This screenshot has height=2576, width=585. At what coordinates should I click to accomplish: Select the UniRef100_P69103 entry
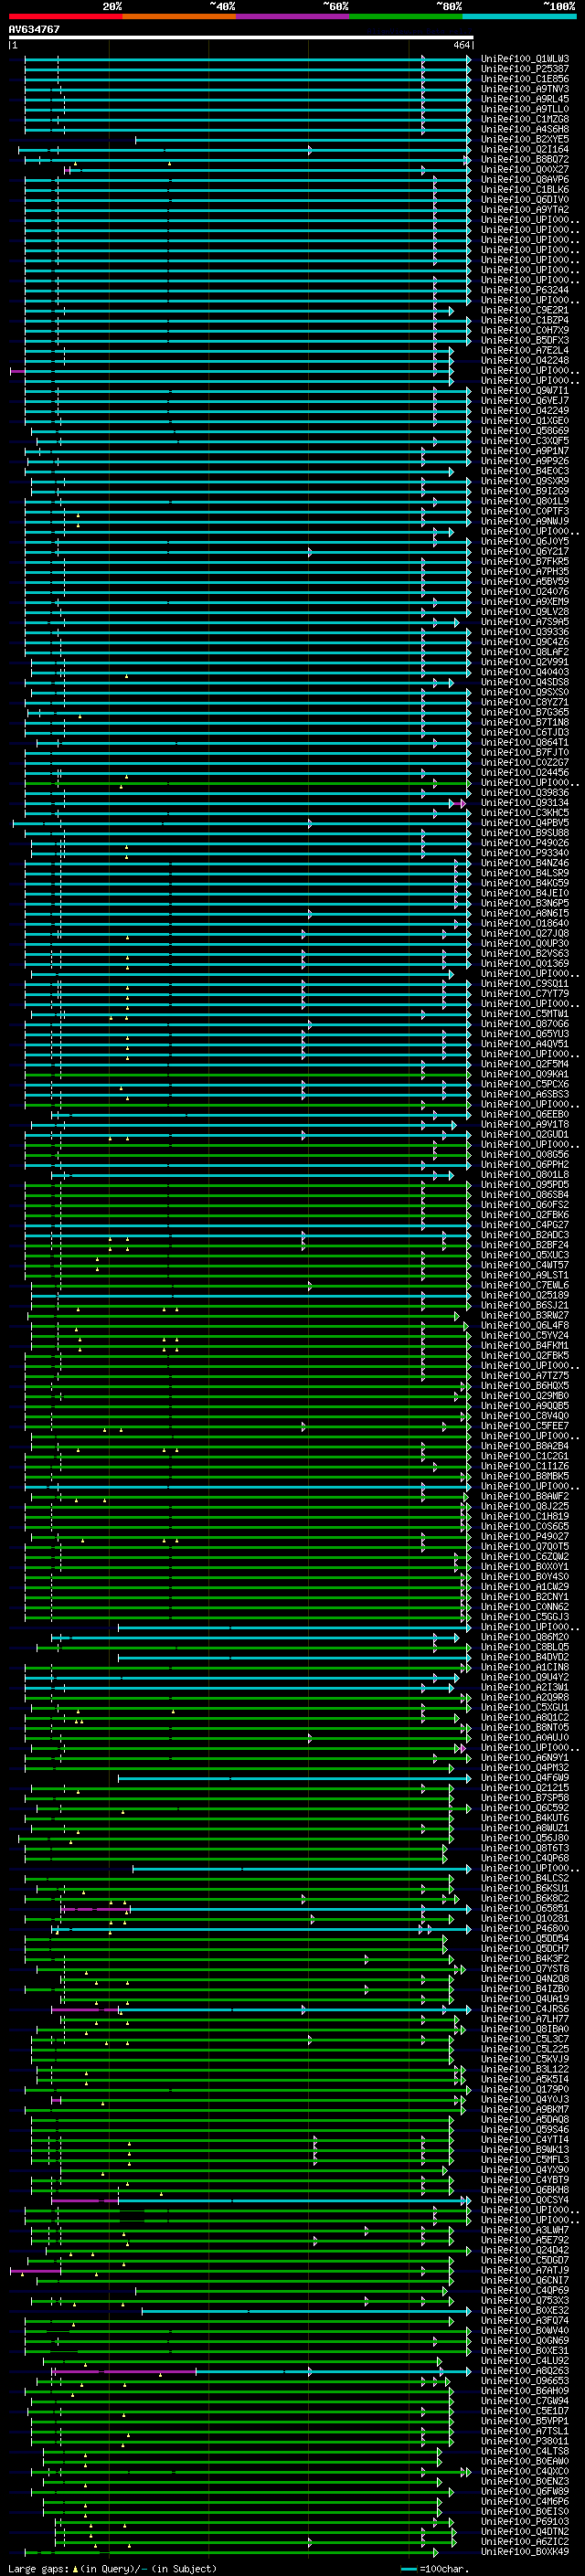(524, 2521)
